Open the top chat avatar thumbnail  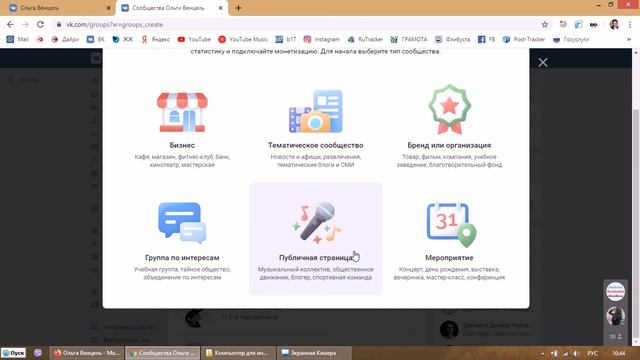point(615,291)
